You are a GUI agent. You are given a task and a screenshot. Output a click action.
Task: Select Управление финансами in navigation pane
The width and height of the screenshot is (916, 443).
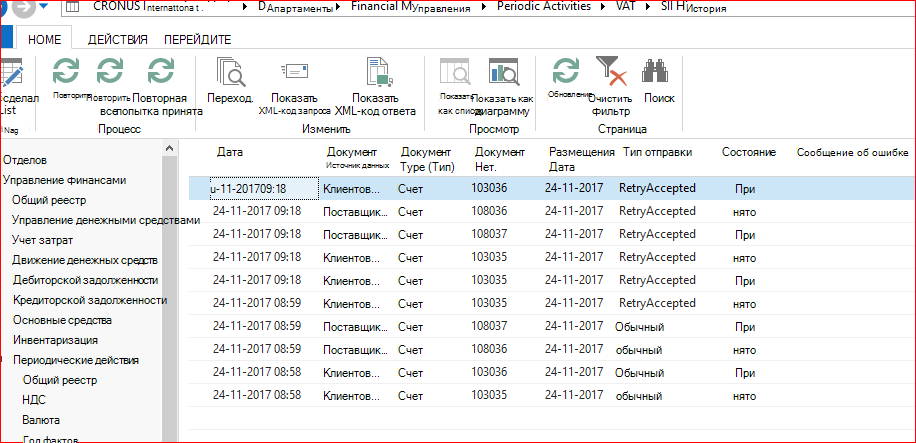pyautogui.click(x=64, y=180)
